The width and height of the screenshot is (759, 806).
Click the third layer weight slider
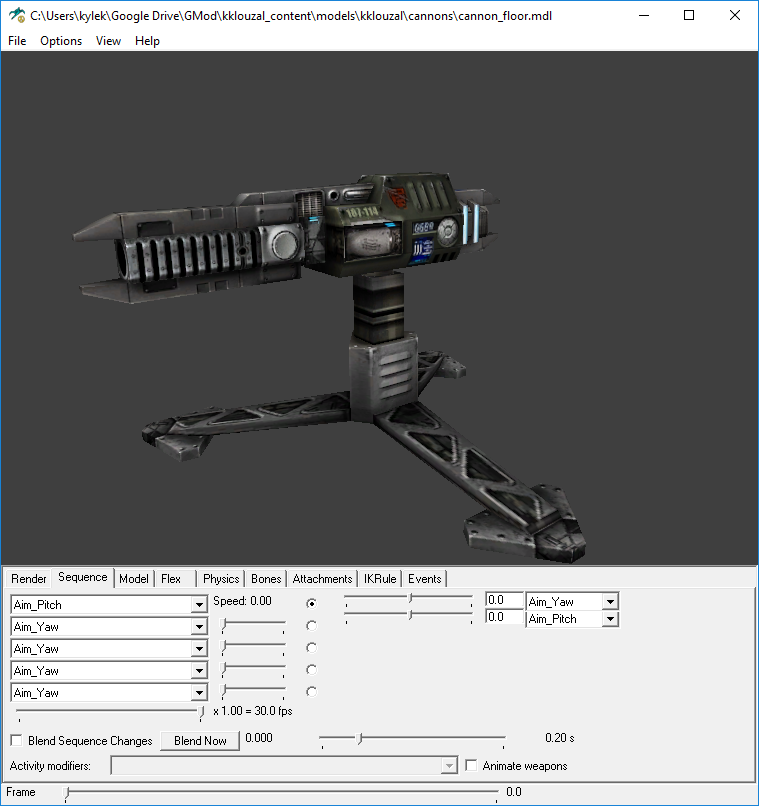click(x=253, y=648)
